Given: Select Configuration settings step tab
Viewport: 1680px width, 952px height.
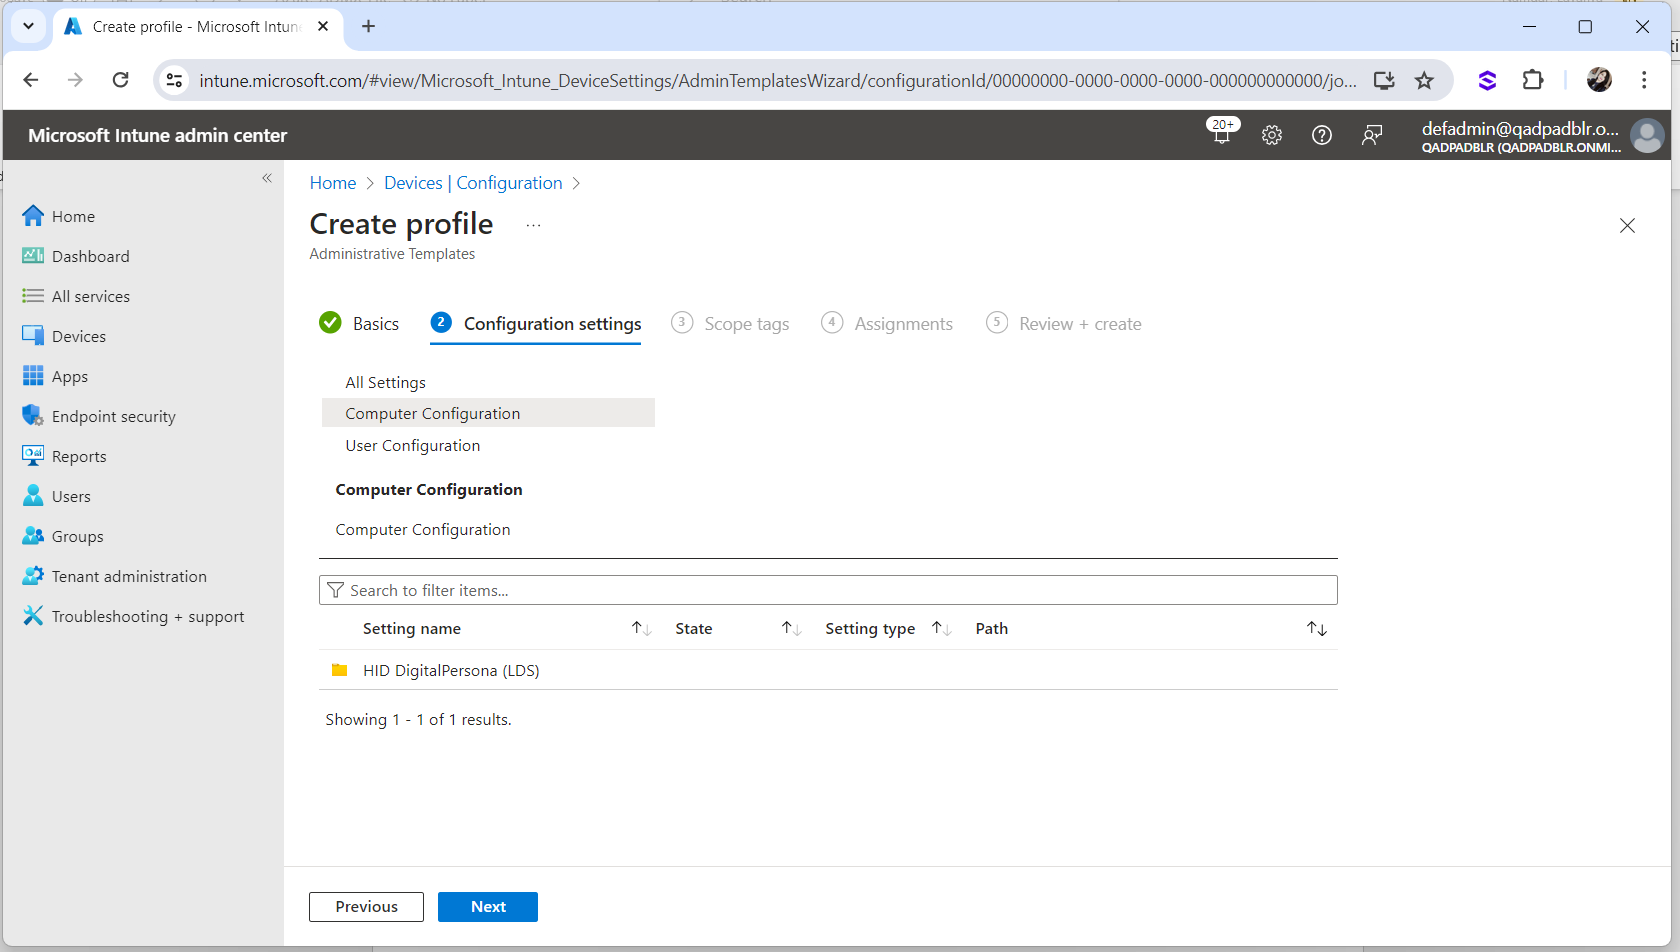Looking at the screenshot, I should [536, 323].
